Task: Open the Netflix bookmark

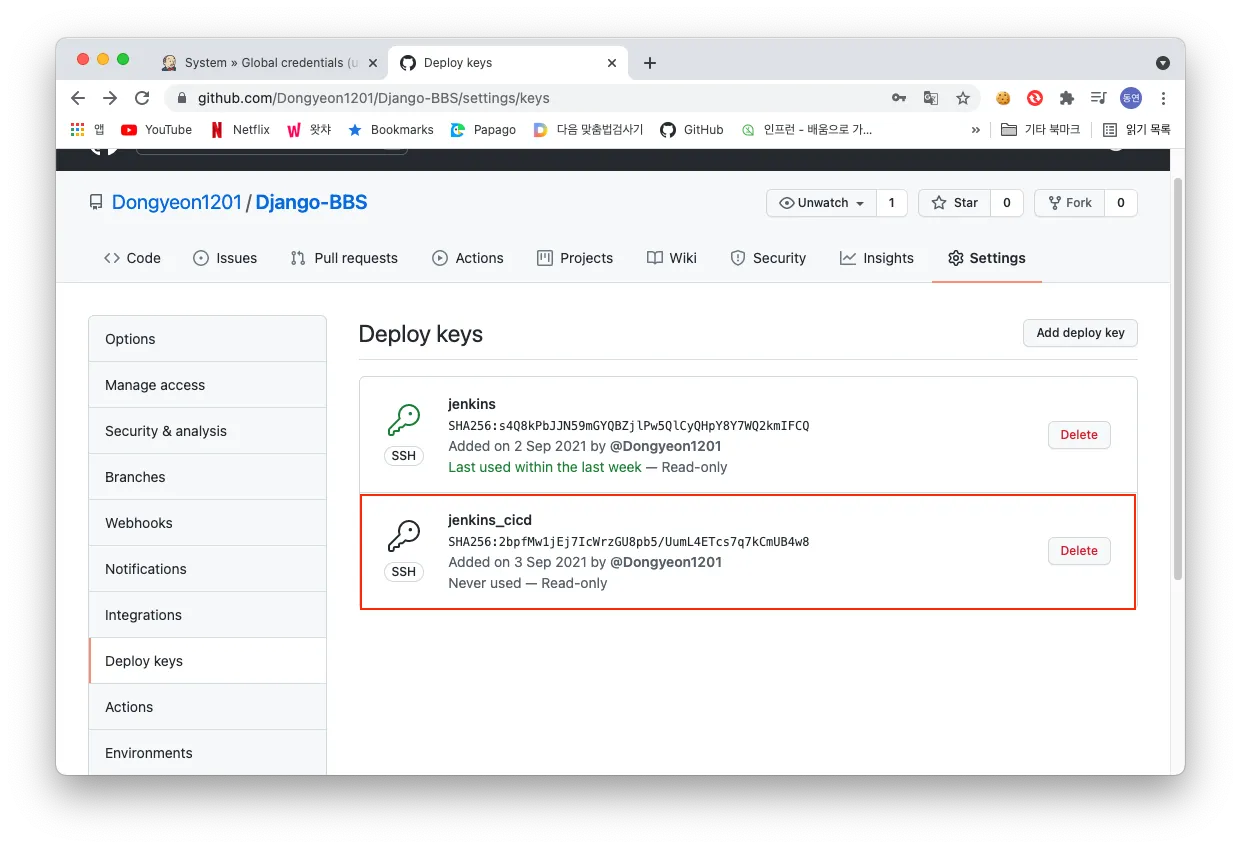Action: point(240,130)
